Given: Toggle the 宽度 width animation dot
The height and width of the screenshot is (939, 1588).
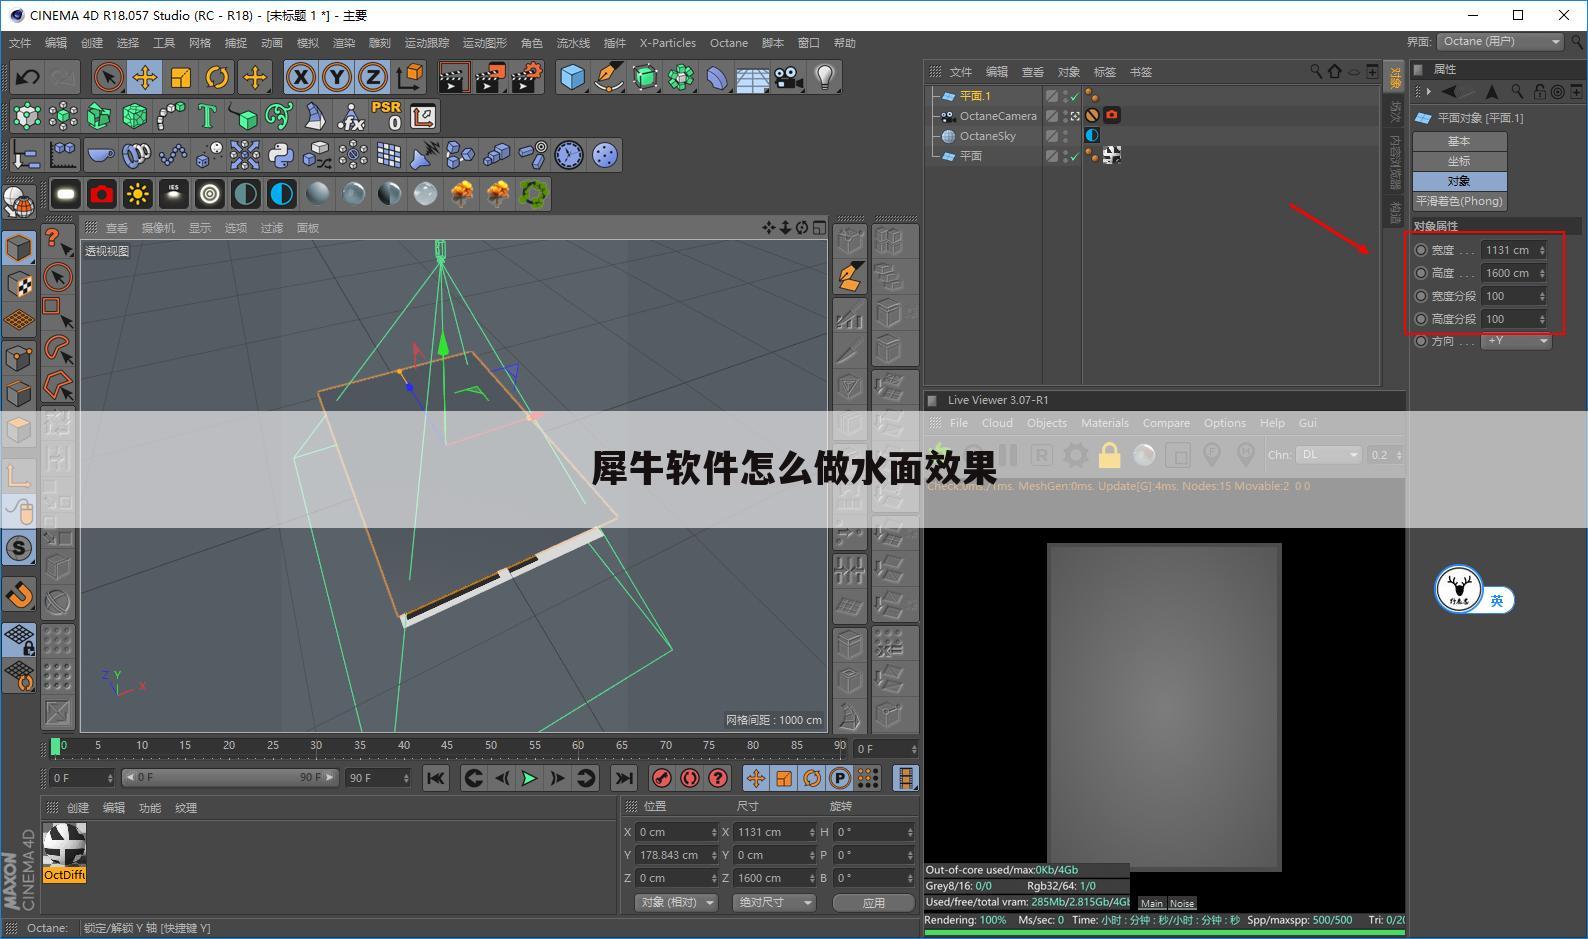Looking at the screenshot, I should [1421, 250].
